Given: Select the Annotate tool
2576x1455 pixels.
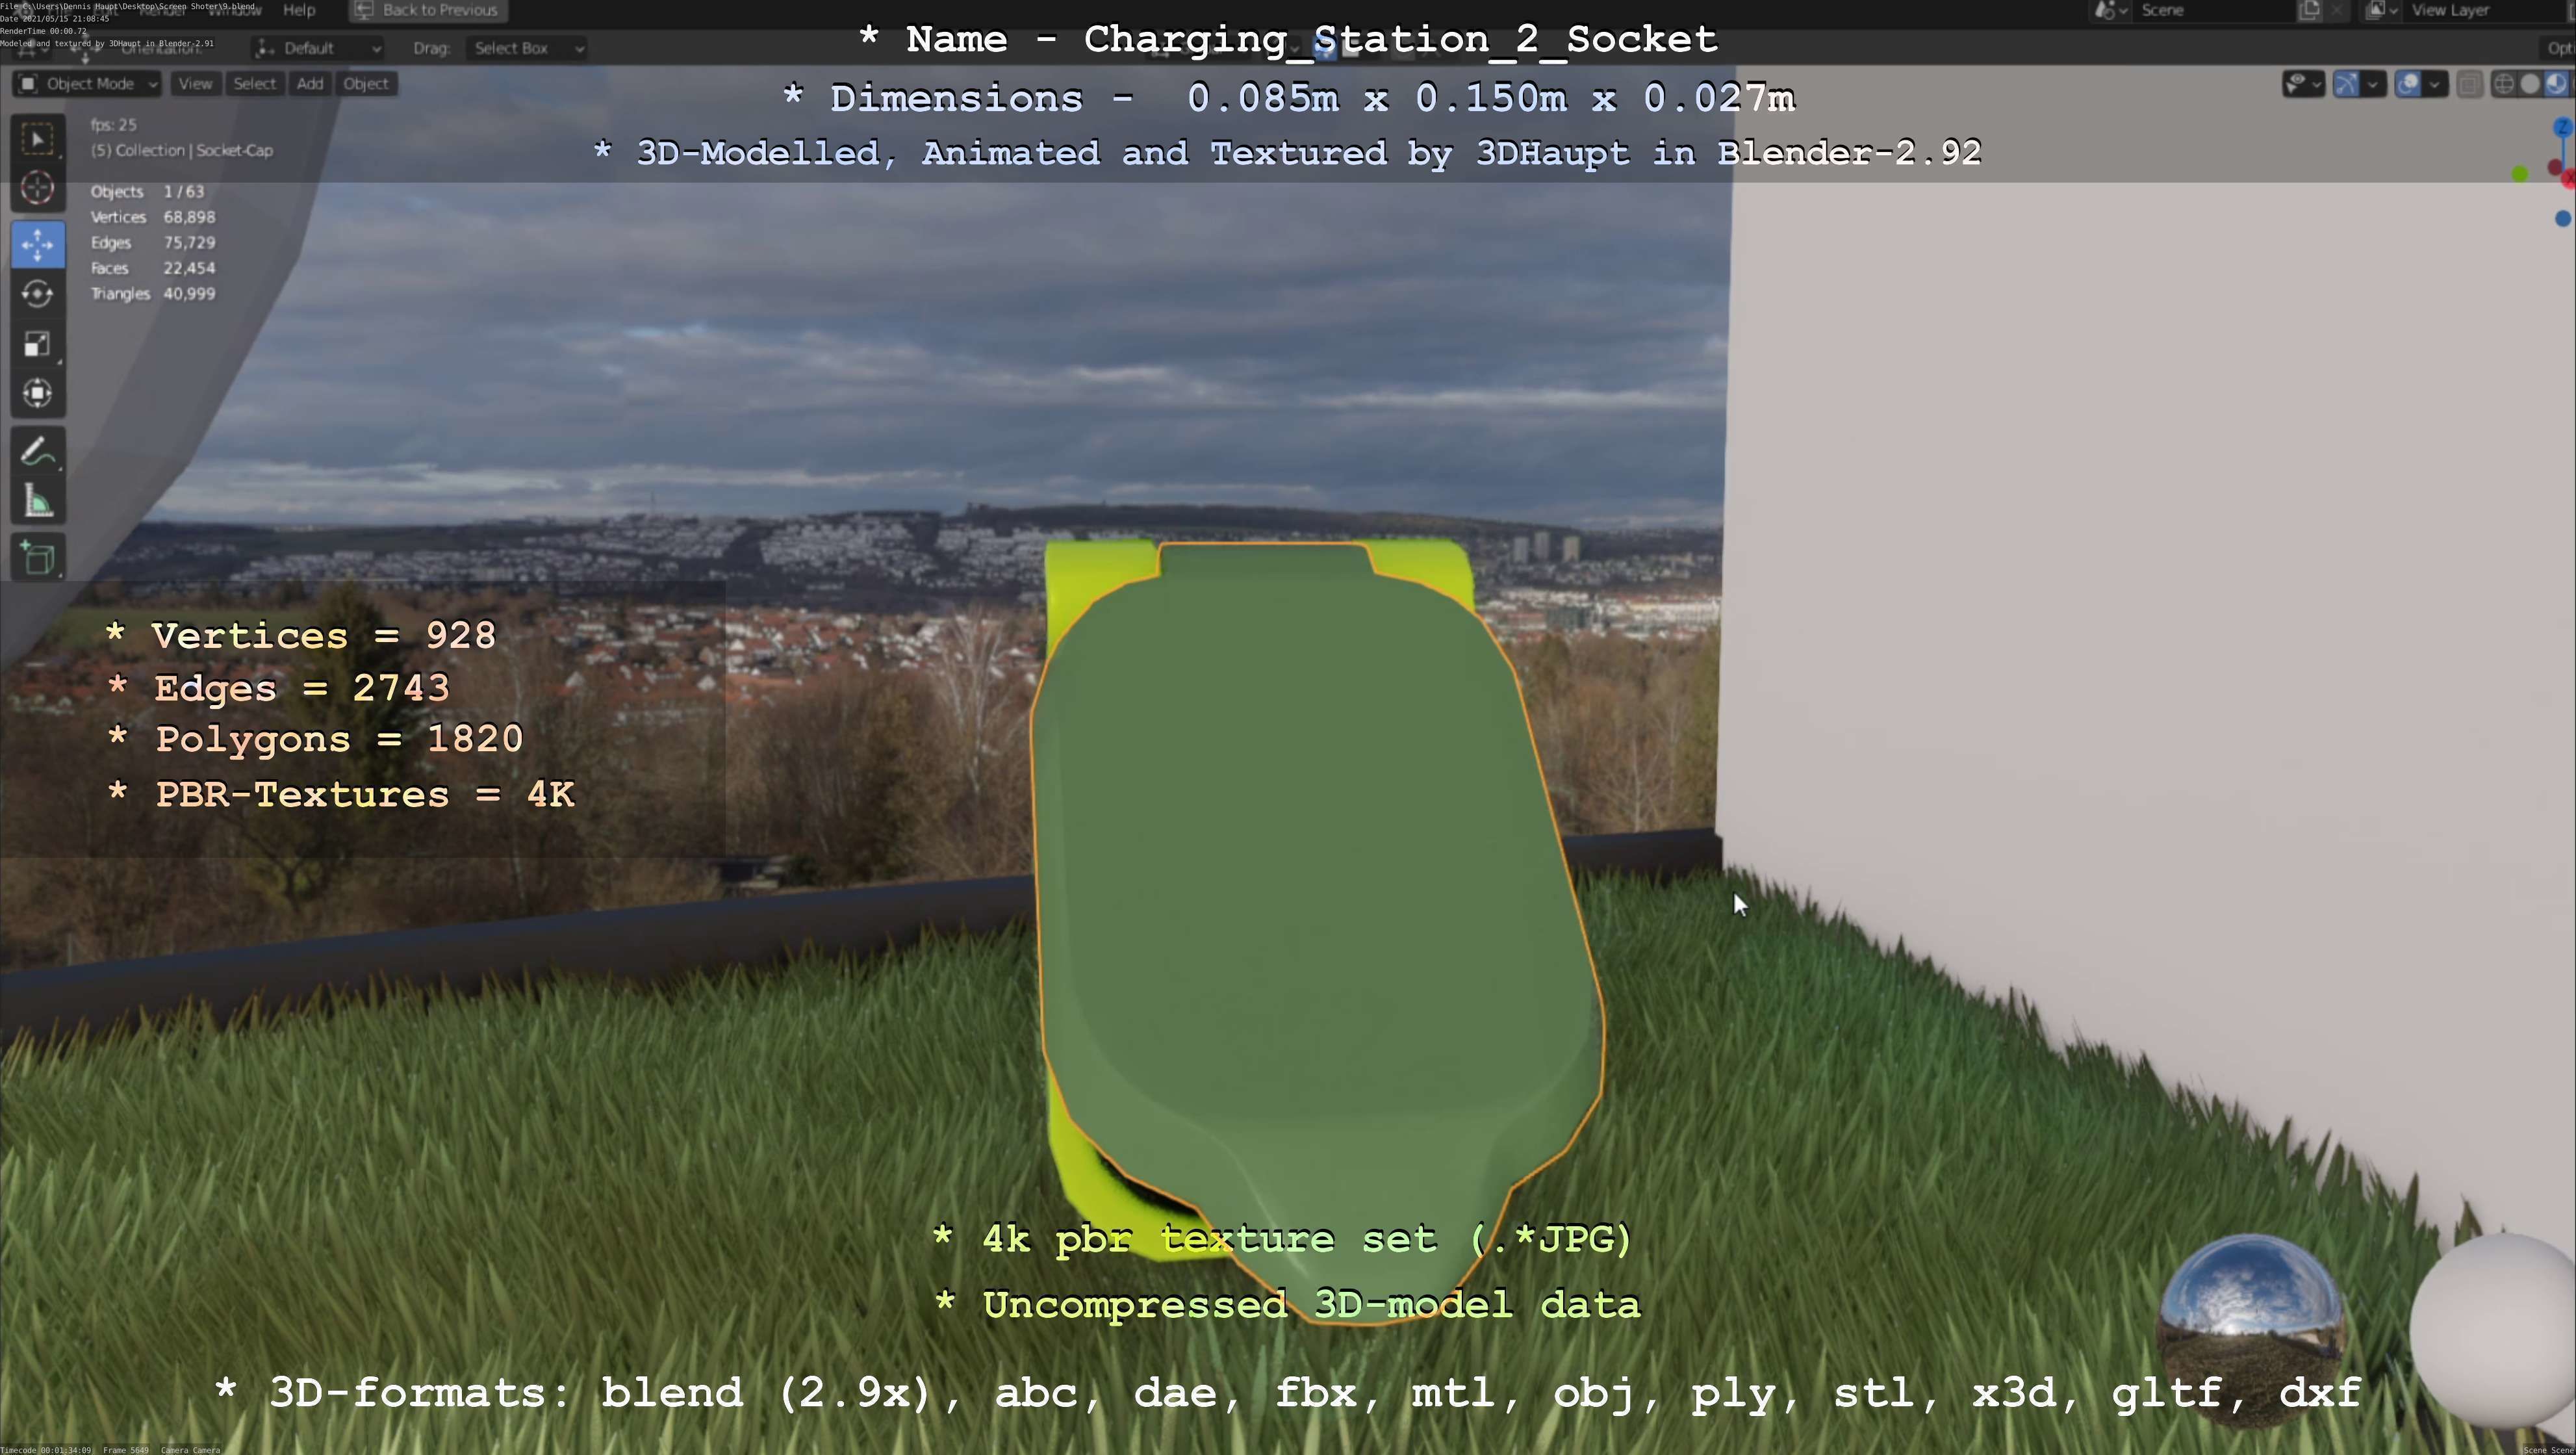Looking at the screenshot, I should (38, 452).
